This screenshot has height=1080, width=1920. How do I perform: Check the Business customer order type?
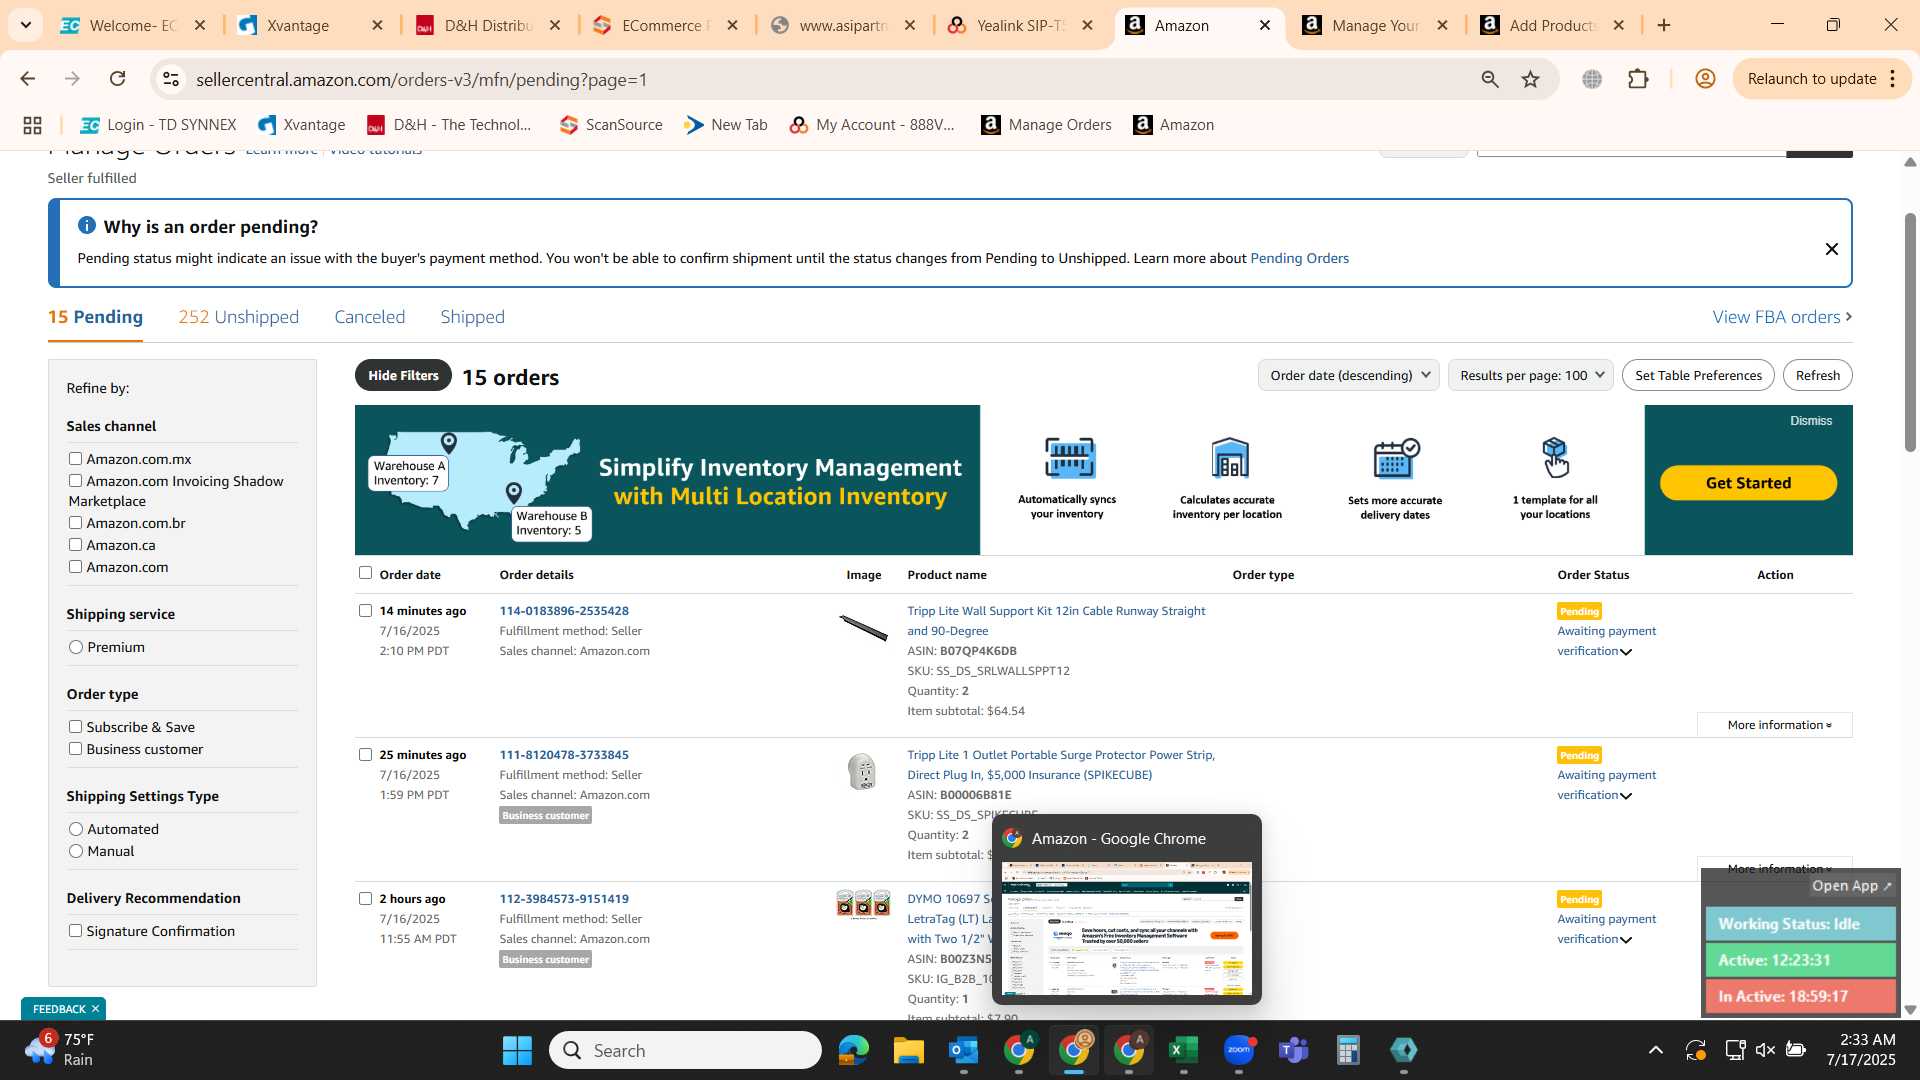(x=75, y=749)
